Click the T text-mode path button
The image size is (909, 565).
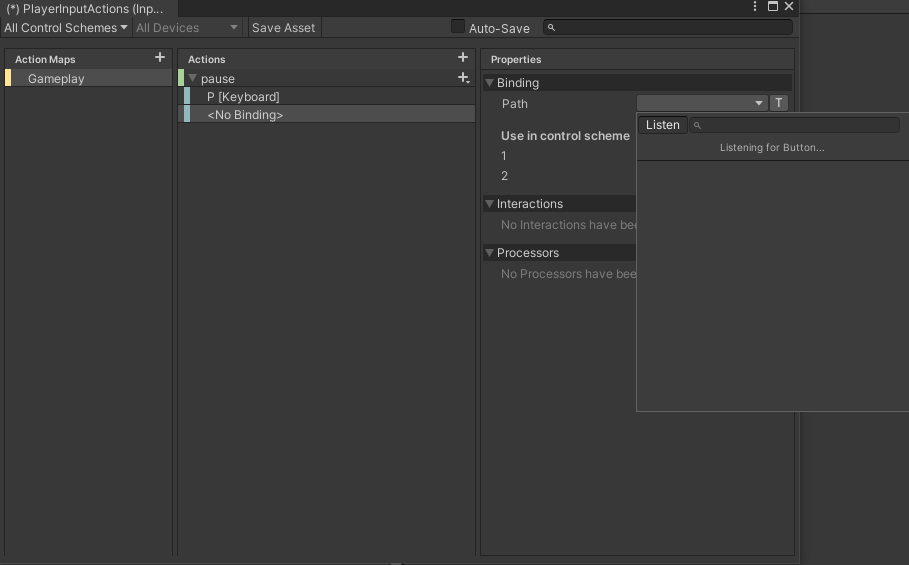point(779,103)
